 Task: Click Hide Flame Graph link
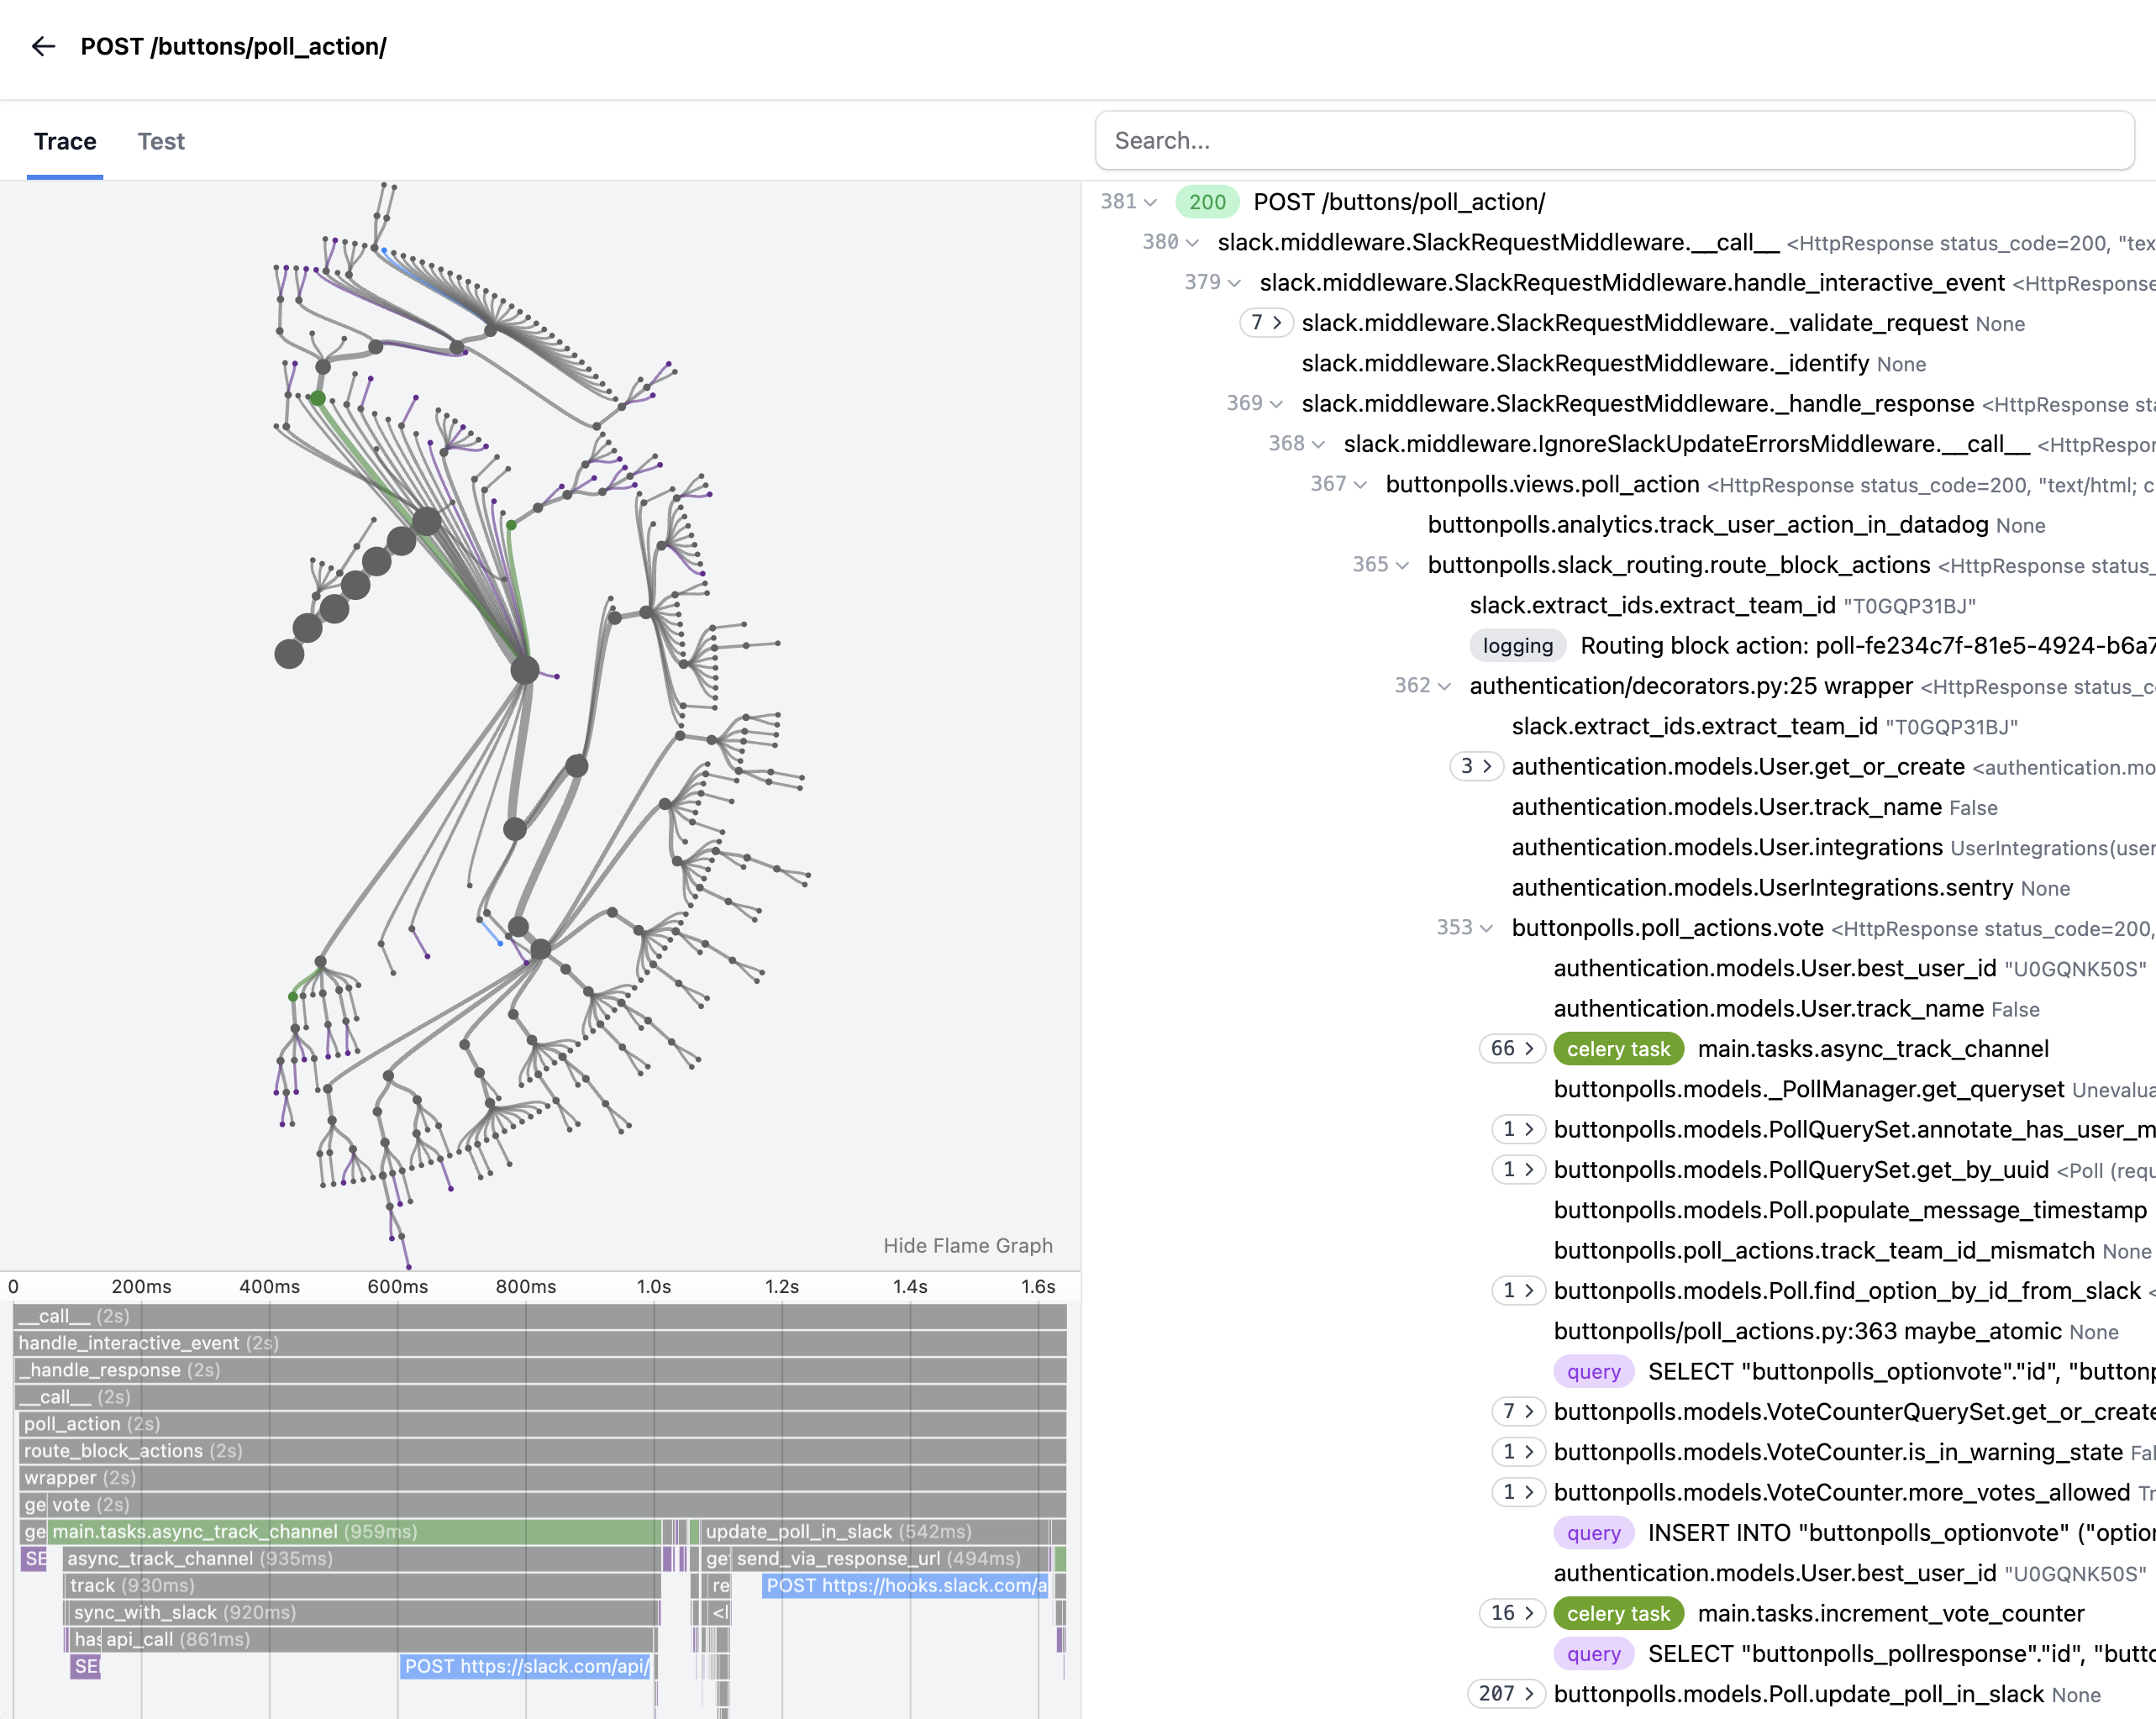pos(967,1246)
